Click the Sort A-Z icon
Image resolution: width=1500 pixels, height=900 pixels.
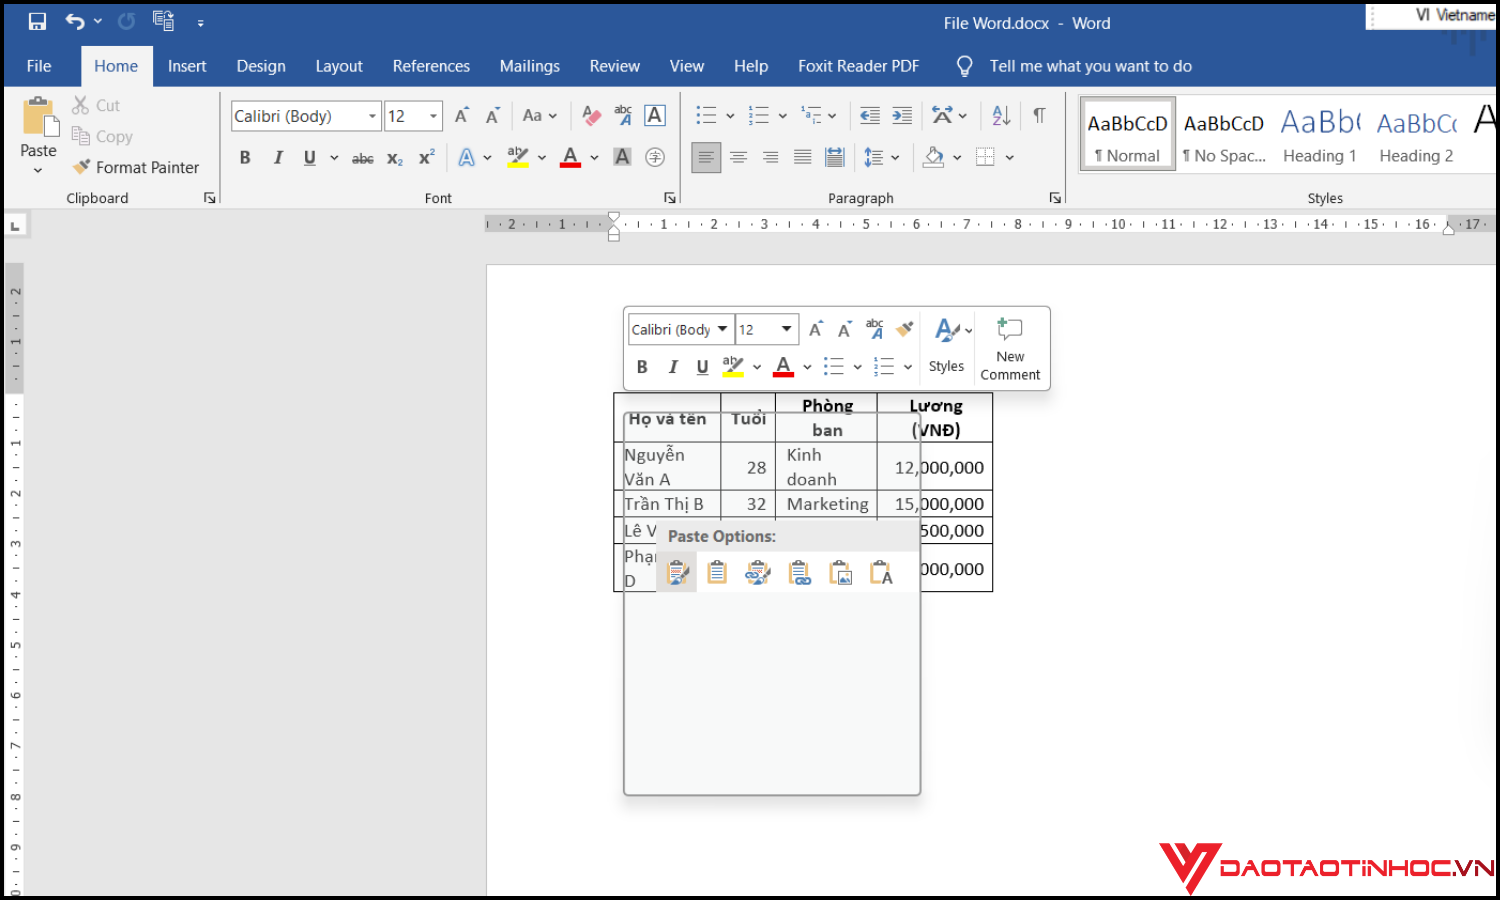[1001, 116]
